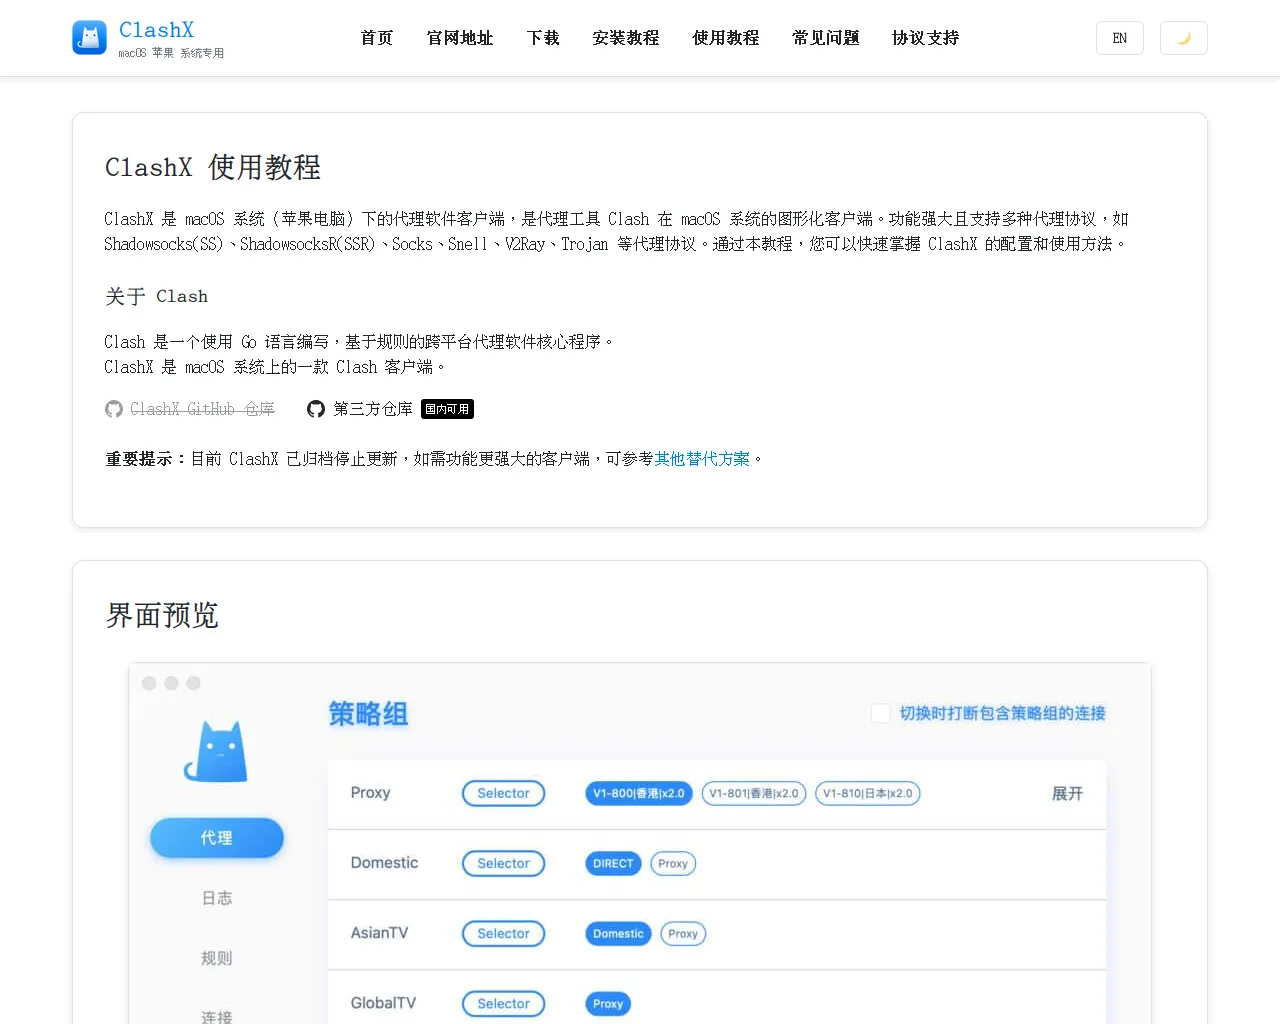Open the 安装教程 nav item

click(626, 38)
